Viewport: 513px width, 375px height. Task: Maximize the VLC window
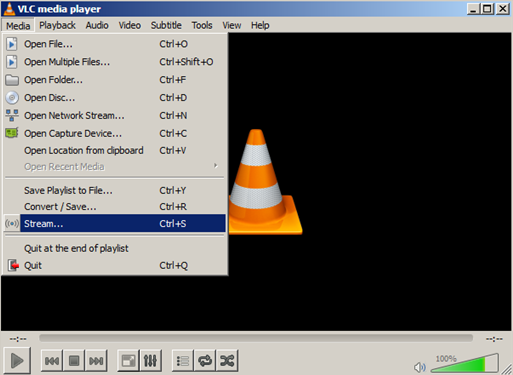(487, 9)
